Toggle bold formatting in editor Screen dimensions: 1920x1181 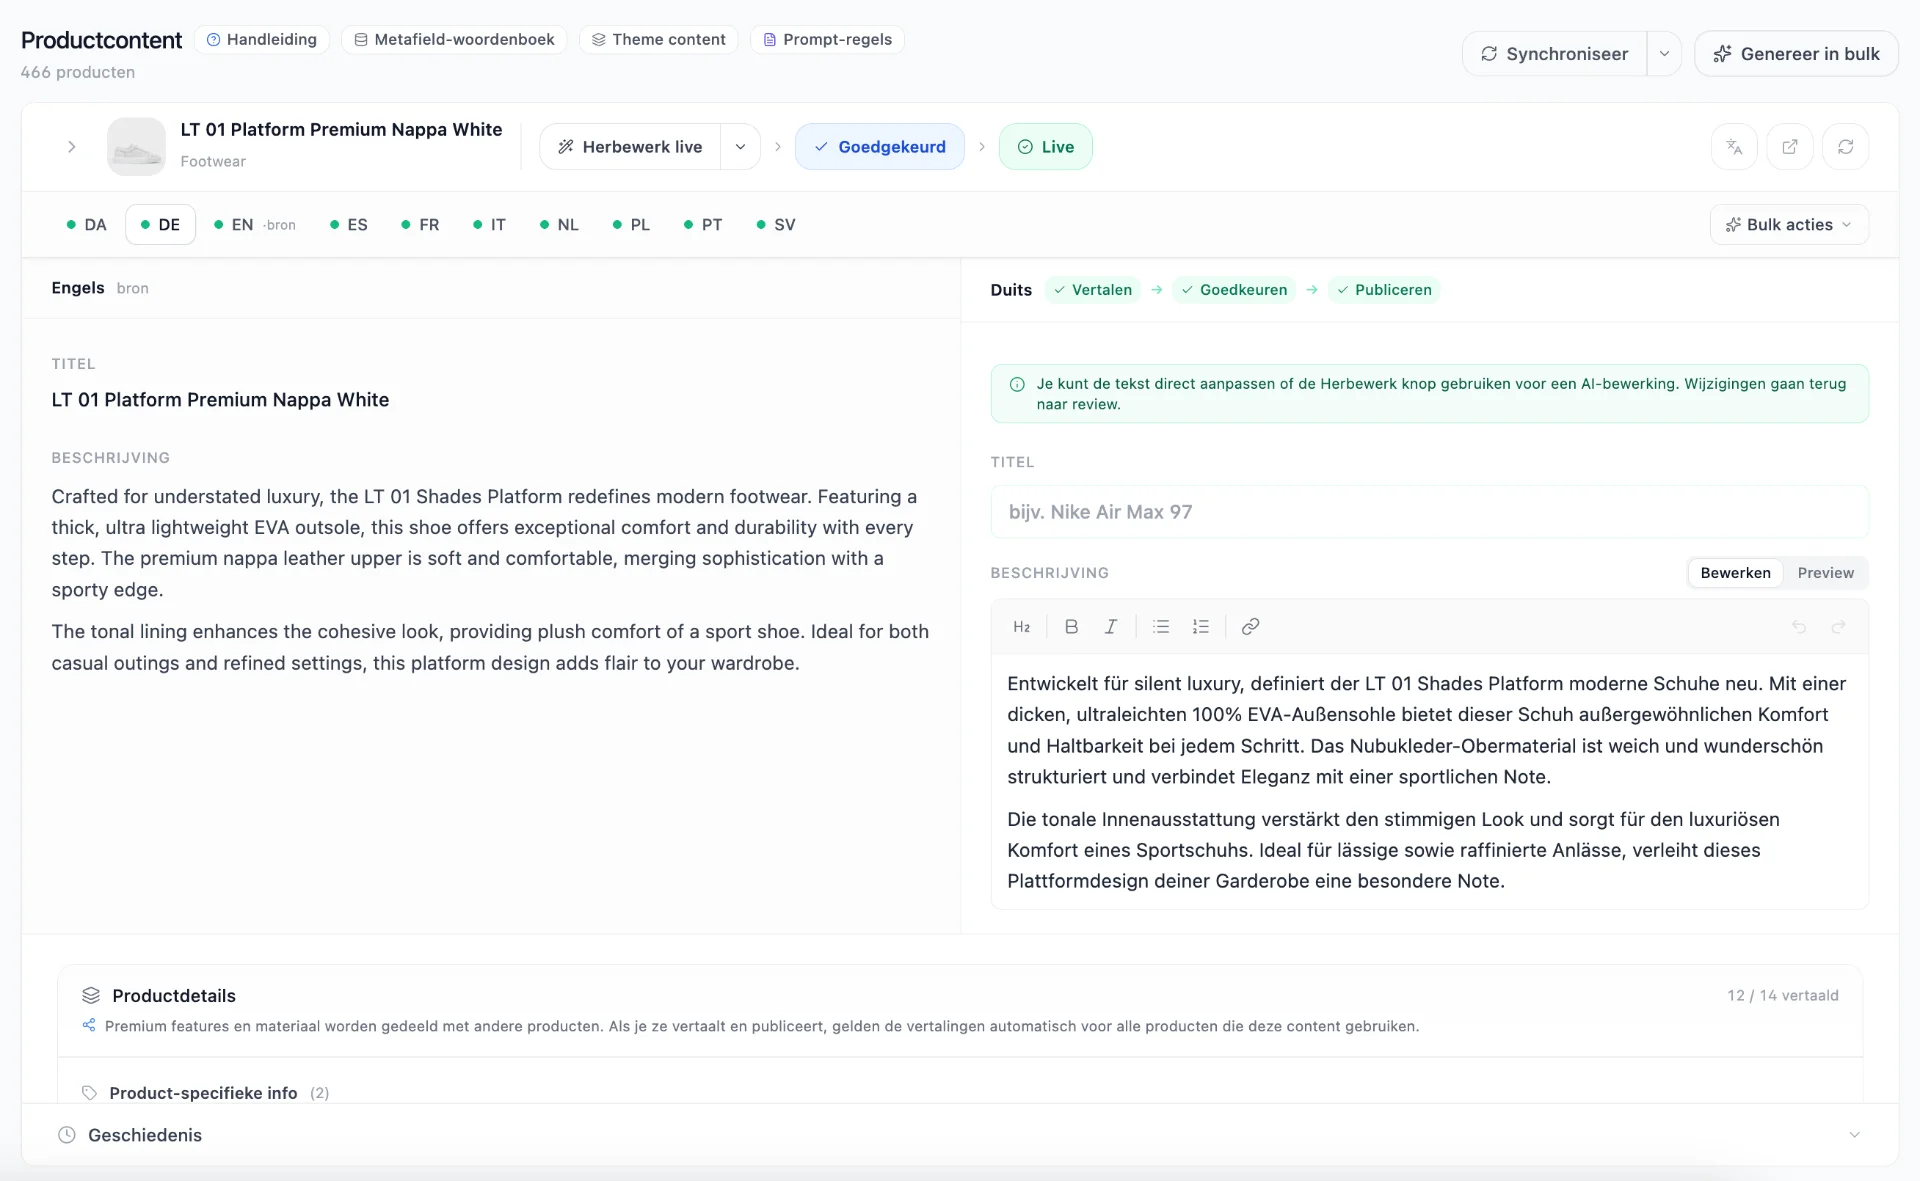pos(1071,627)
